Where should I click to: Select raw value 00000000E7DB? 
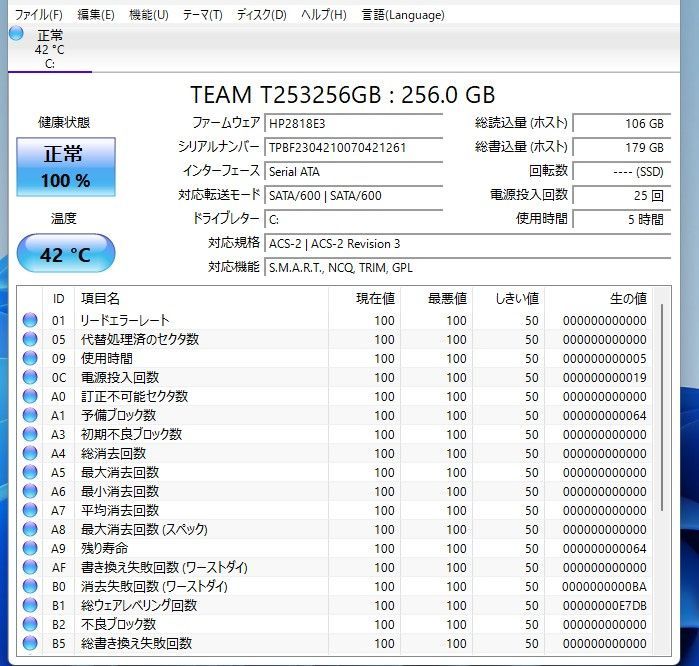tap(604, 605)
